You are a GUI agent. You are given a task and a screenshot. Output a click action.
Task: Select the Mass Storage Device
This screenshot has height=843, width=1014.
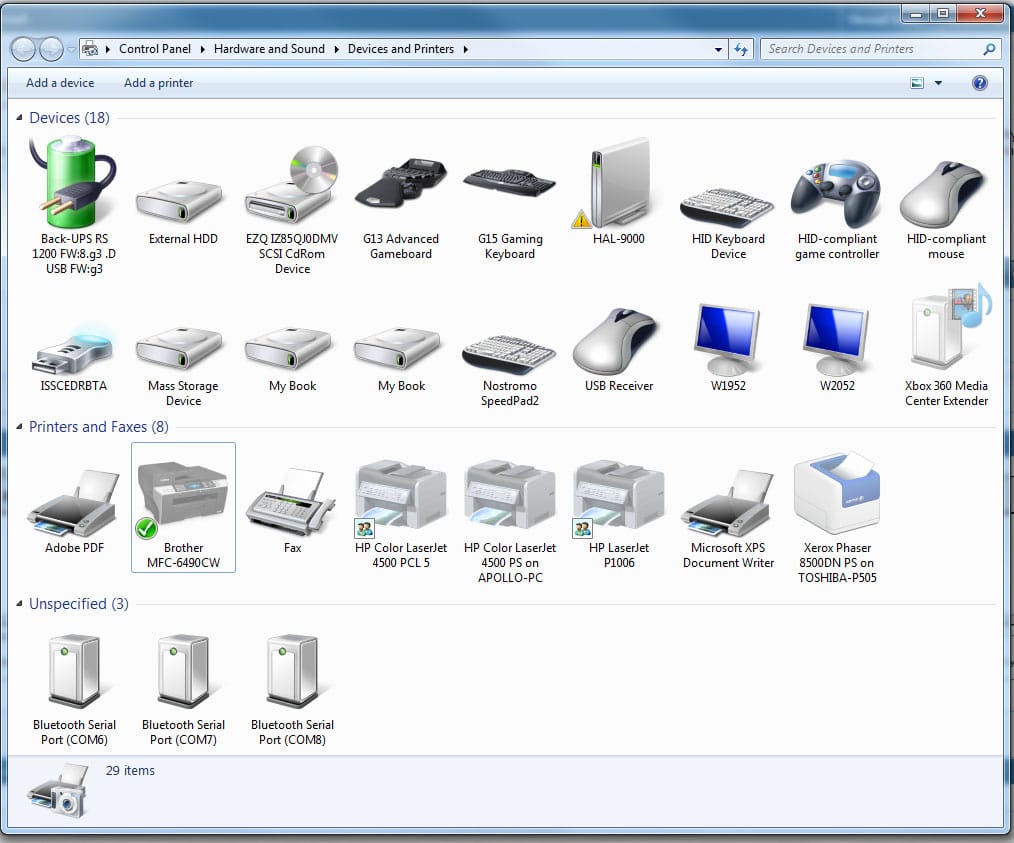point(183,366)
